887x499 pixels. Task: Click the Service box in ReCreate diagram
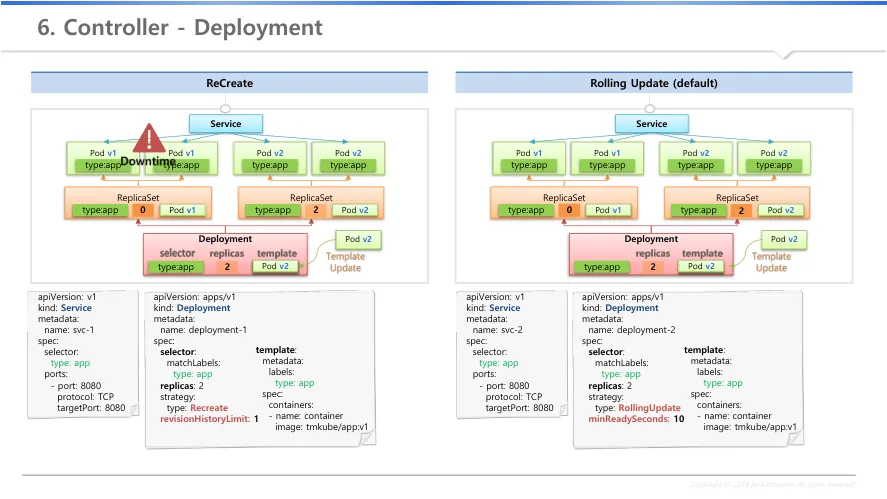[226, 124]
